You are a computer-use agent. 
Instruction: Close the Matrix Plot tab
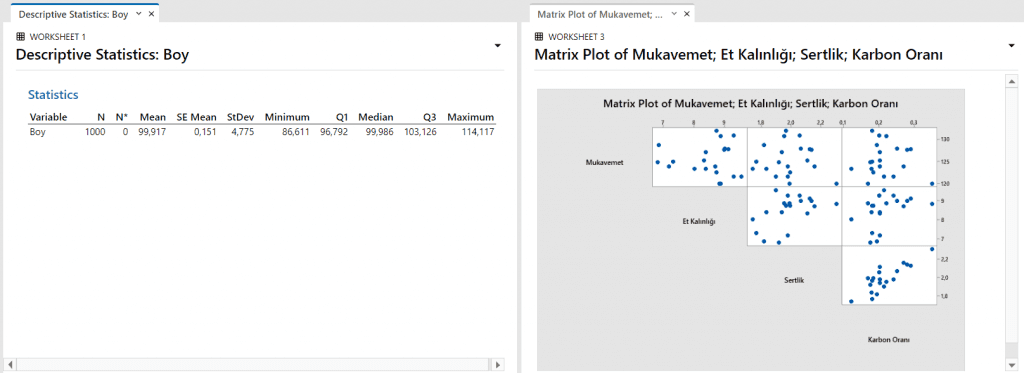click(686, 14)
